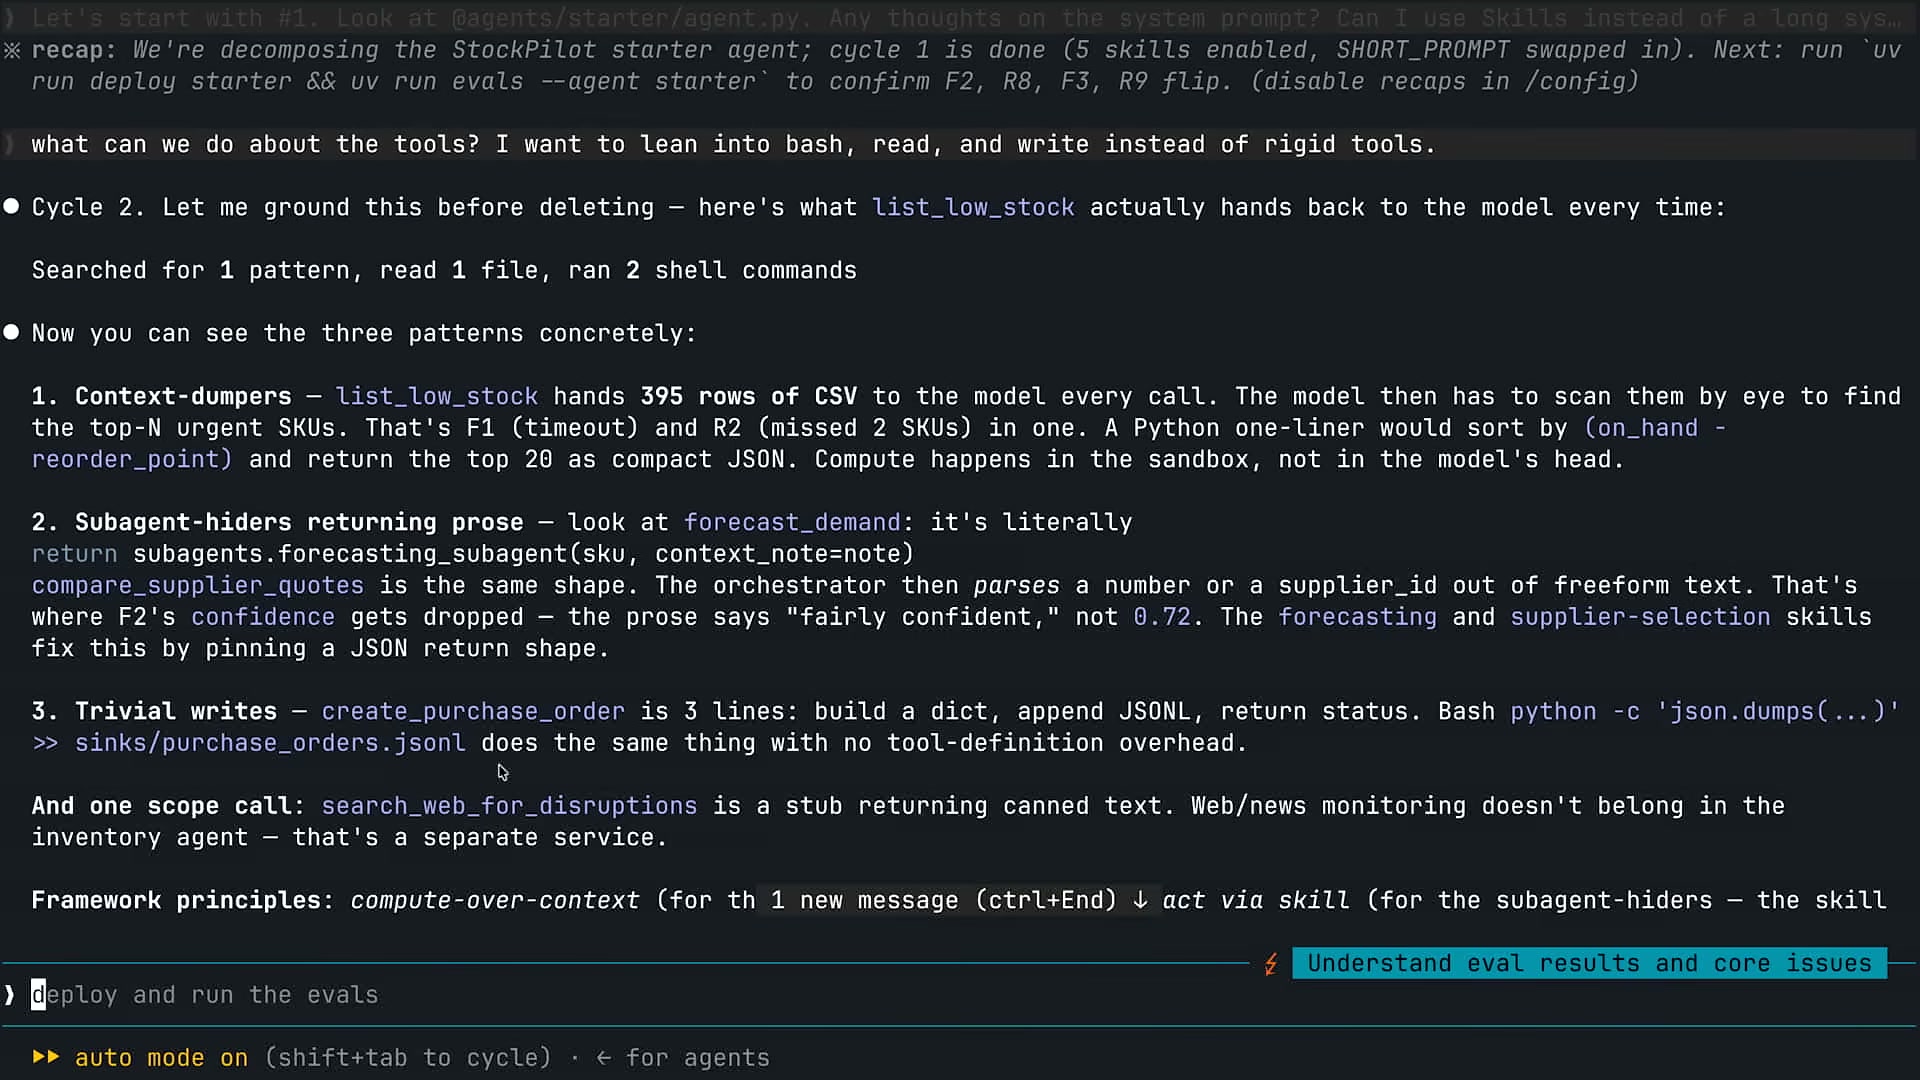Click the auto mode fast-forward icon
Viewport: 1920px width, 1080px height.
pos(46,1057)
